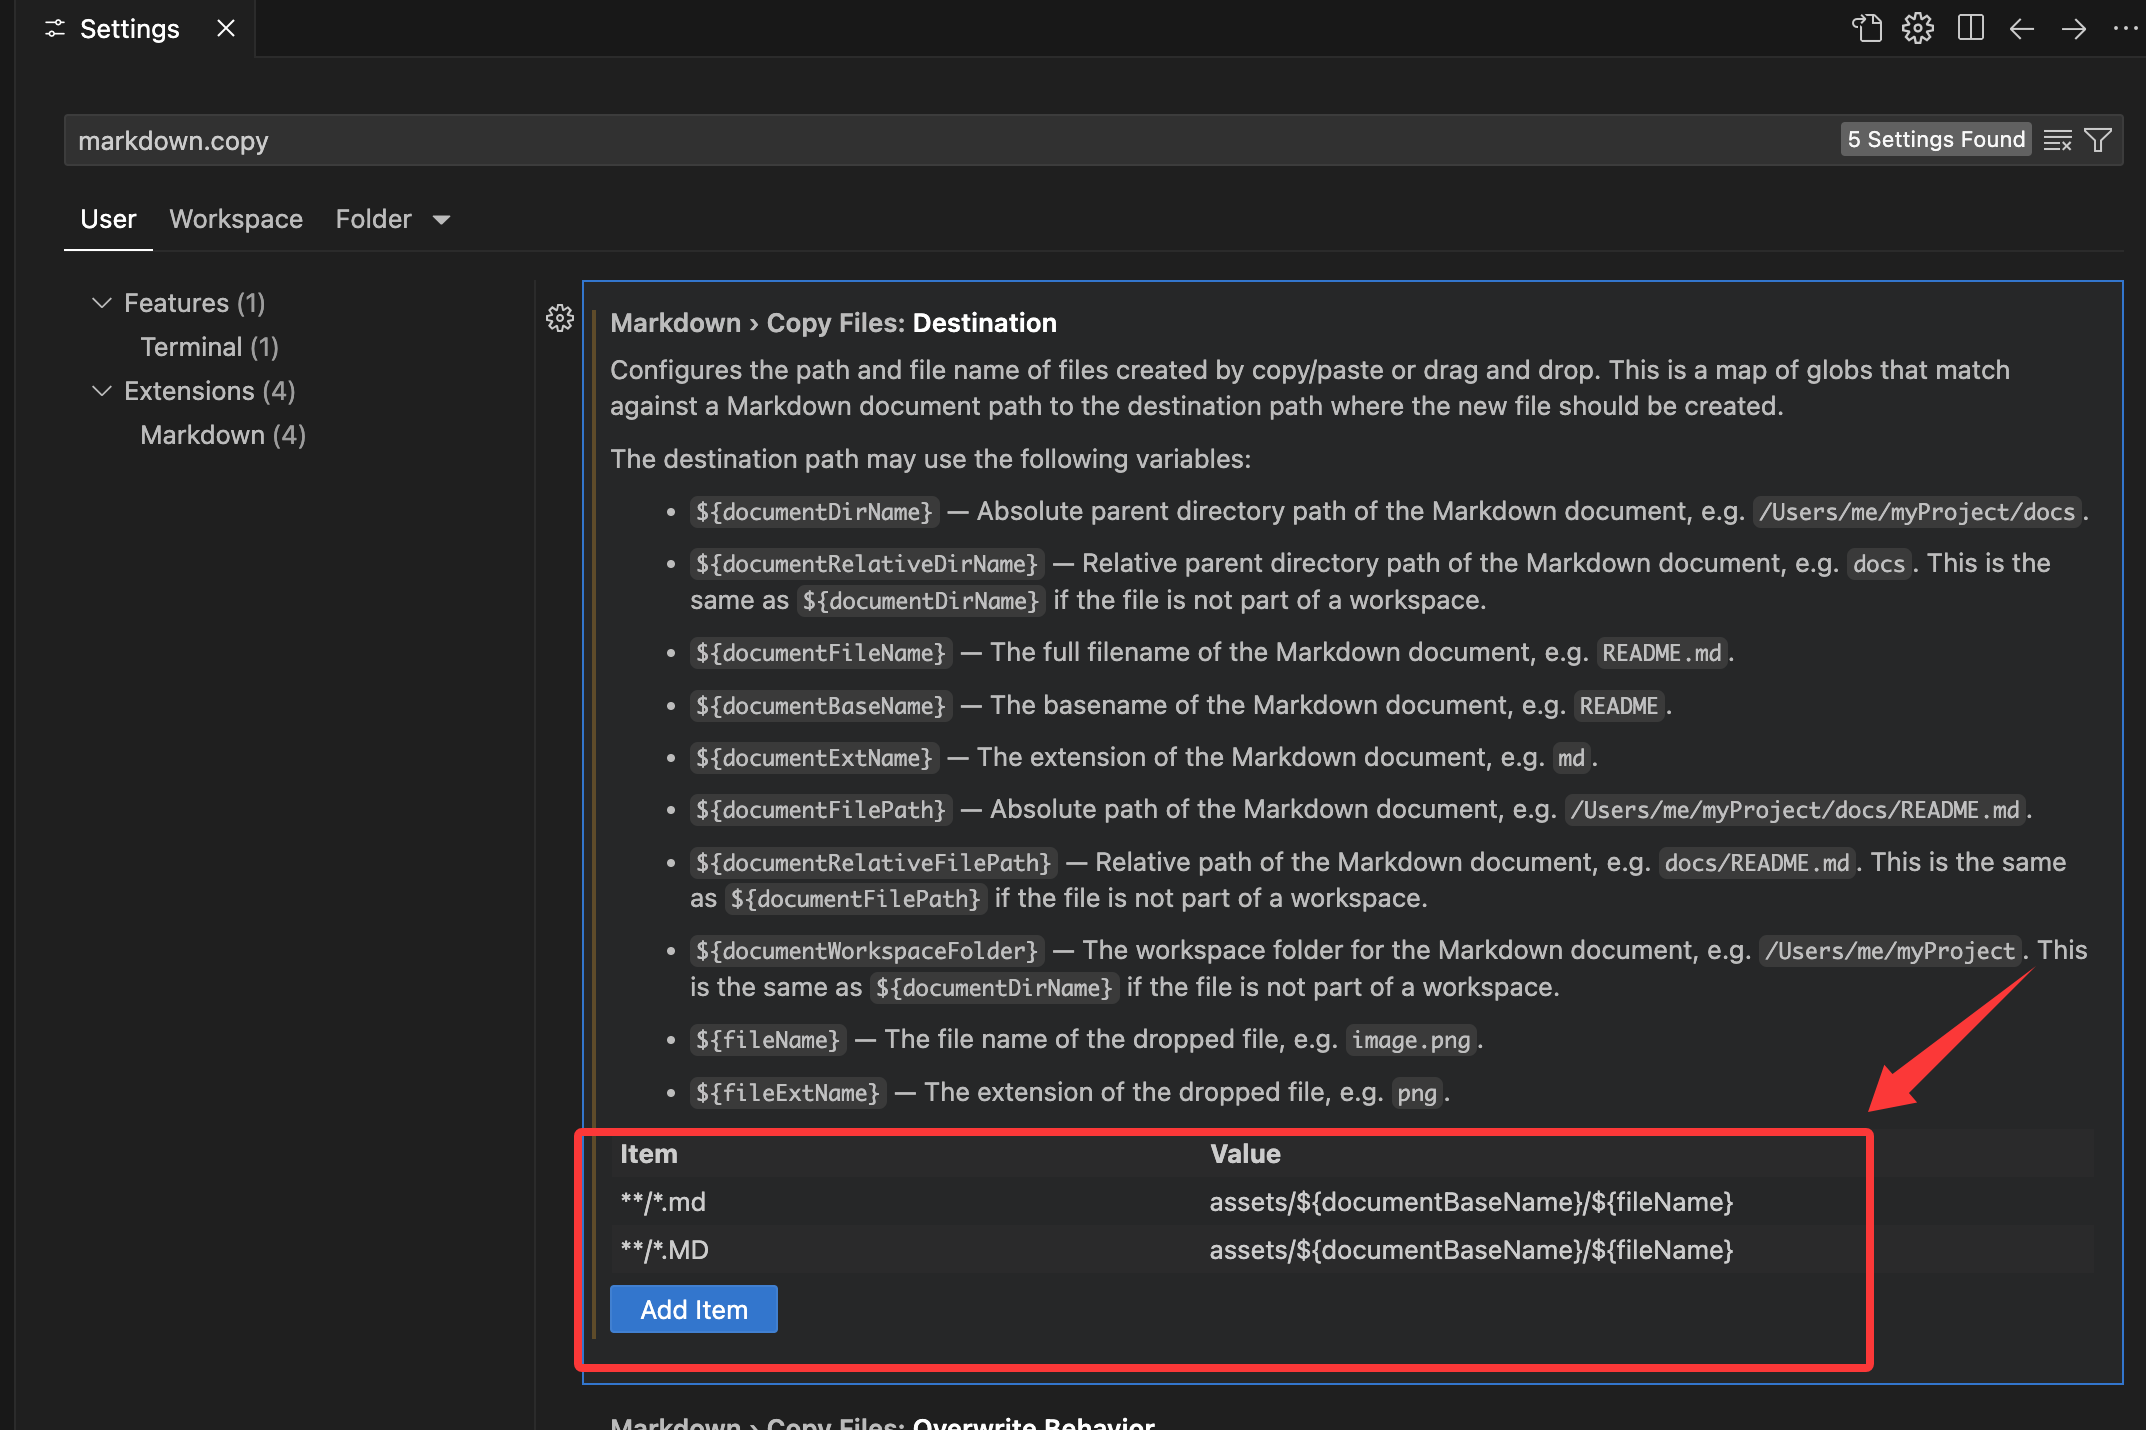The image size is (2146, 1430).
Task: Select Markdown (4) in settings tree
Action: 223,434
